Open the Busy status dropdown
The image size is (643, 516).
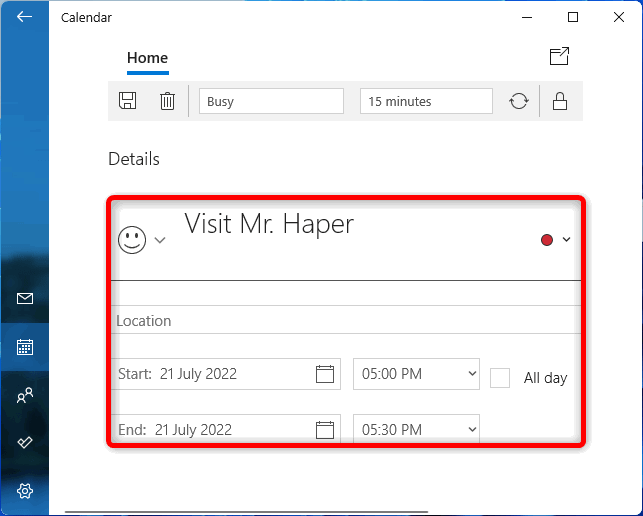[271, 101]
